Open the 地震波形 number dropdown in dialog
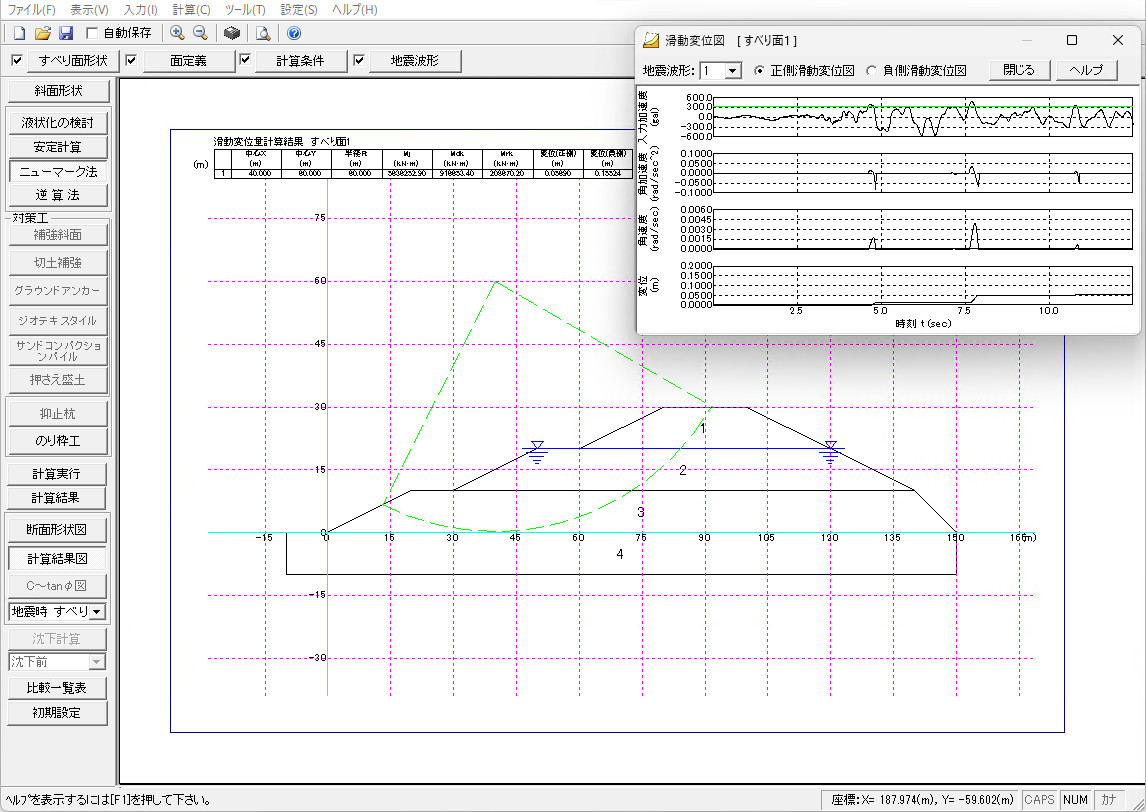 (733, 71)
